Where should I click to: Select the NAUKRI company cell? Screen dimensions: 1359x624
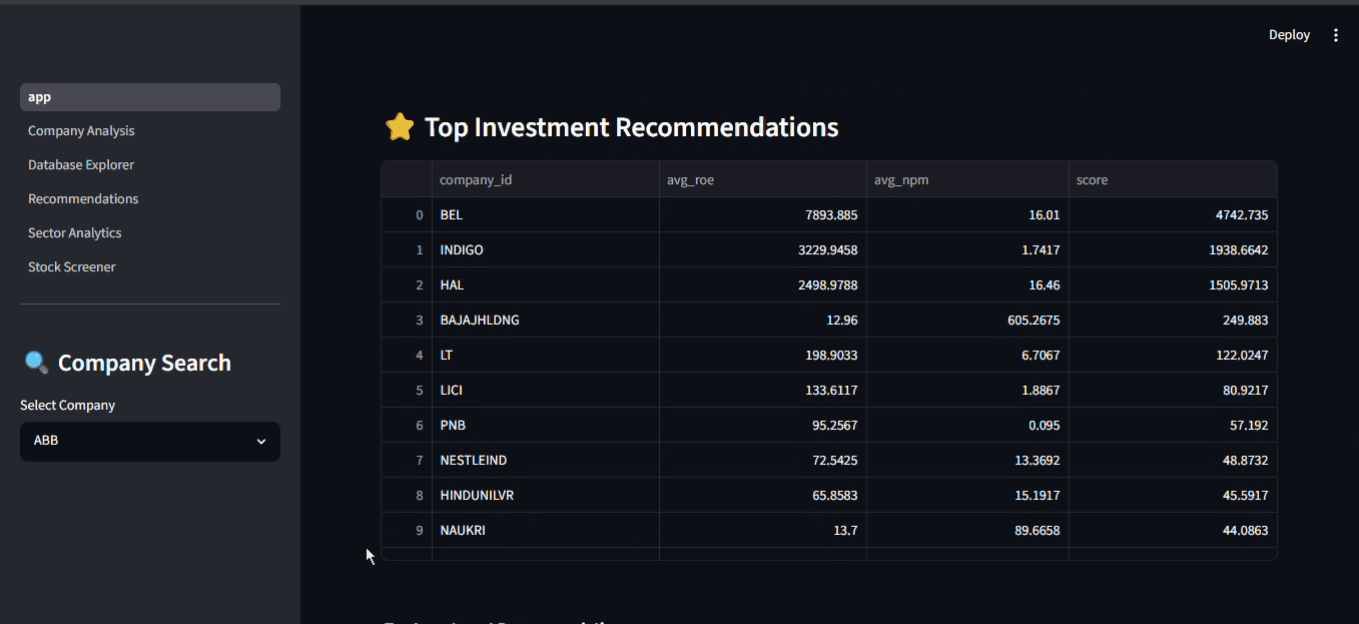pos(545,530)
